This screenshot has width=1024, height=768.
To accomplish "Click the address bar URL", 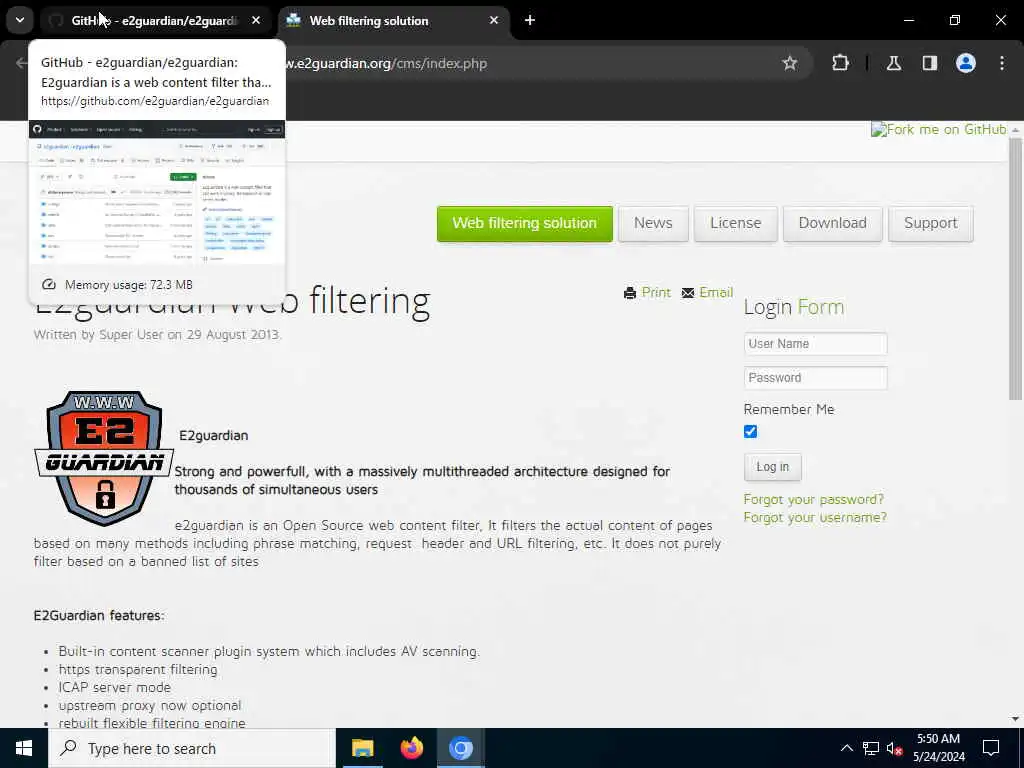I will [389, 63].
